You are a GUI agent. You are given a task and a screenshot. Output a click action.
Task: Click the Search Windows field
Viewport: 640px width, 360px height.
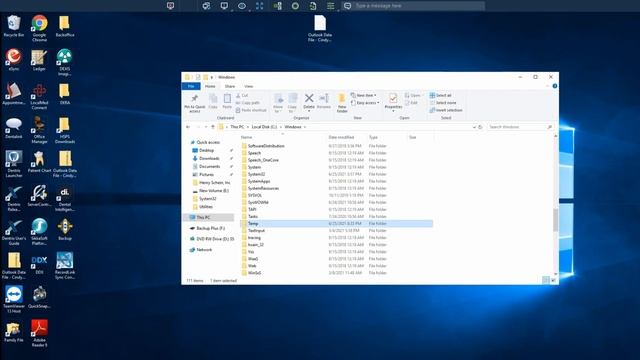(x=520, y=127)
